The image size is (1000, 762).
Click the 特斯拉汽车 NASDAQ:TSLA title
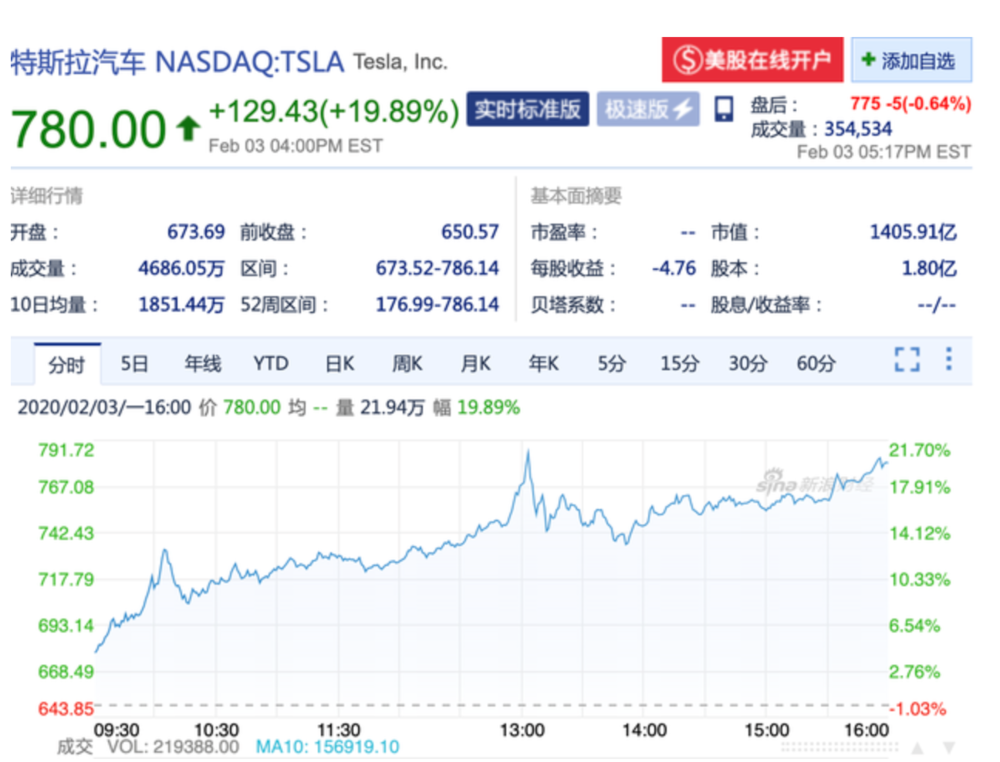pos(177,62)
